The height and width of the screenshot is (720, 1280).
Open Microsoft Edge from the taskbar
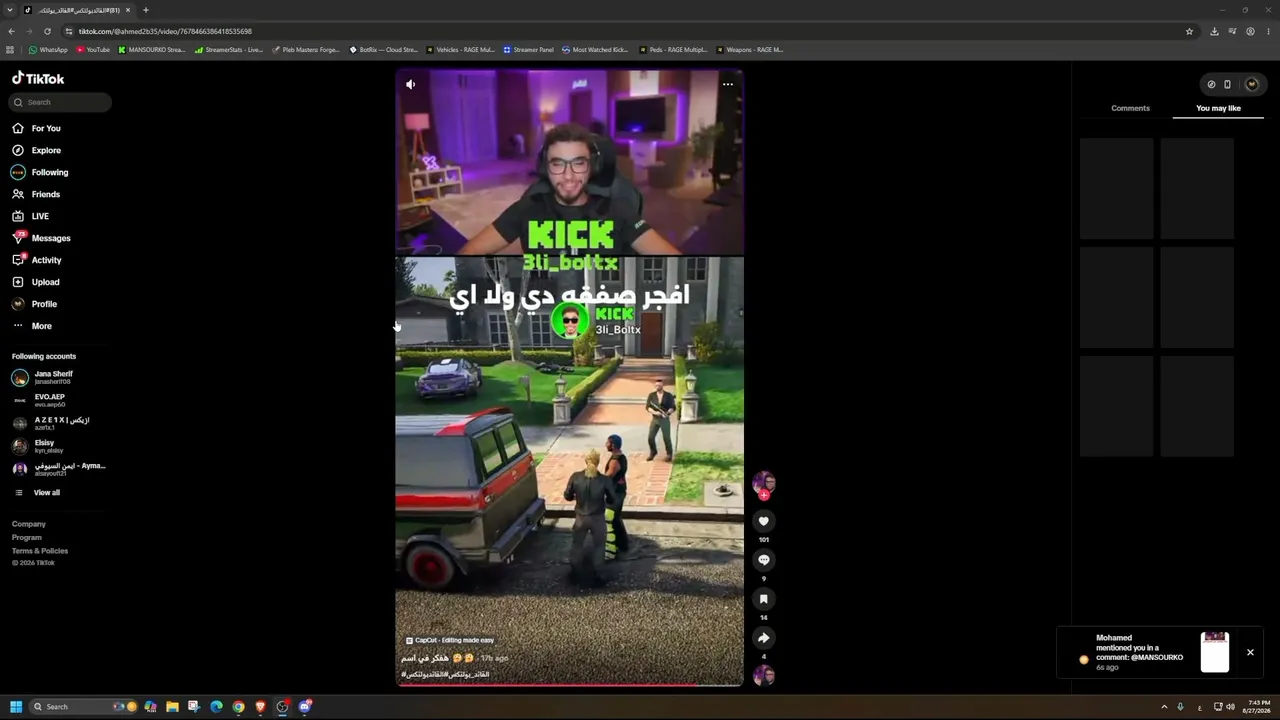216,707
